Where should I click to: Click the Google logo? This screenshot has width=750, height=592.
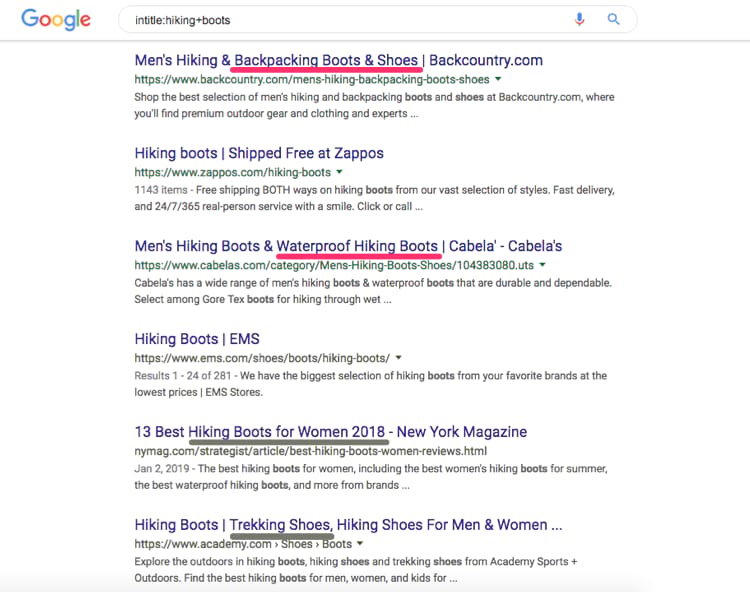pos(56,20)
